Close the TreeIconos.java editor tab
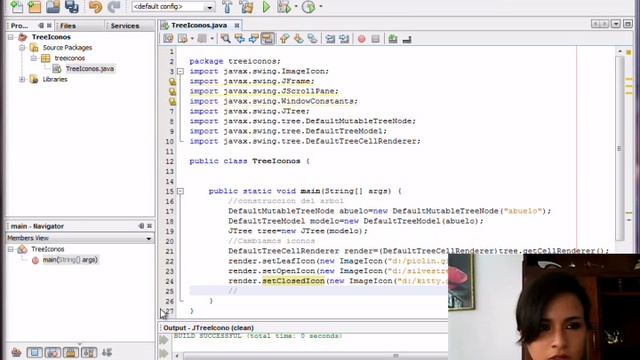 (237, 25)
